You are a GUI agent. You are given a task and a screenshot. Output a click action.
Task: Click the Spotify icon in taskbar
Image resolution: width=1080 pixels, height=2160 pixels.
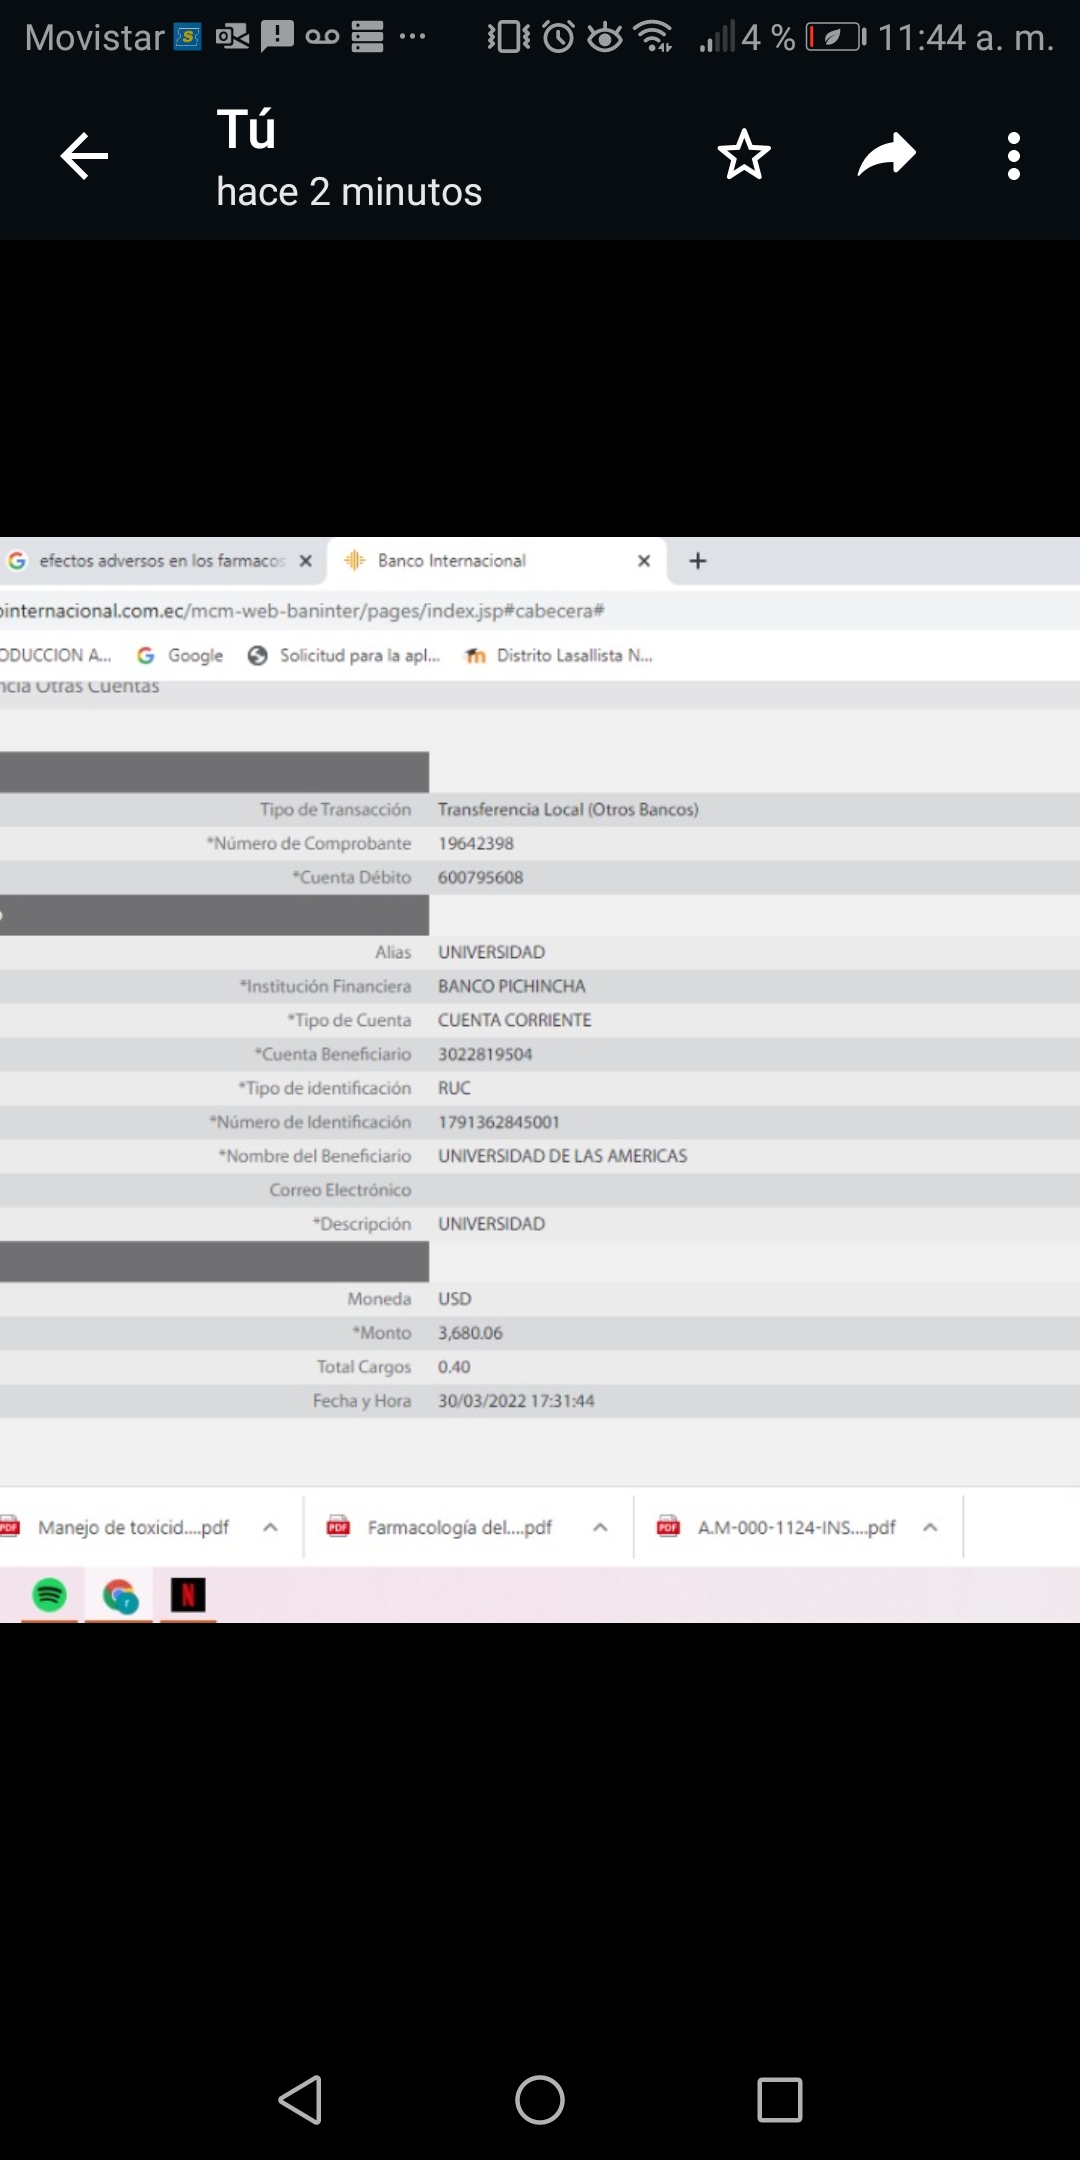[x=49, y=1594]
